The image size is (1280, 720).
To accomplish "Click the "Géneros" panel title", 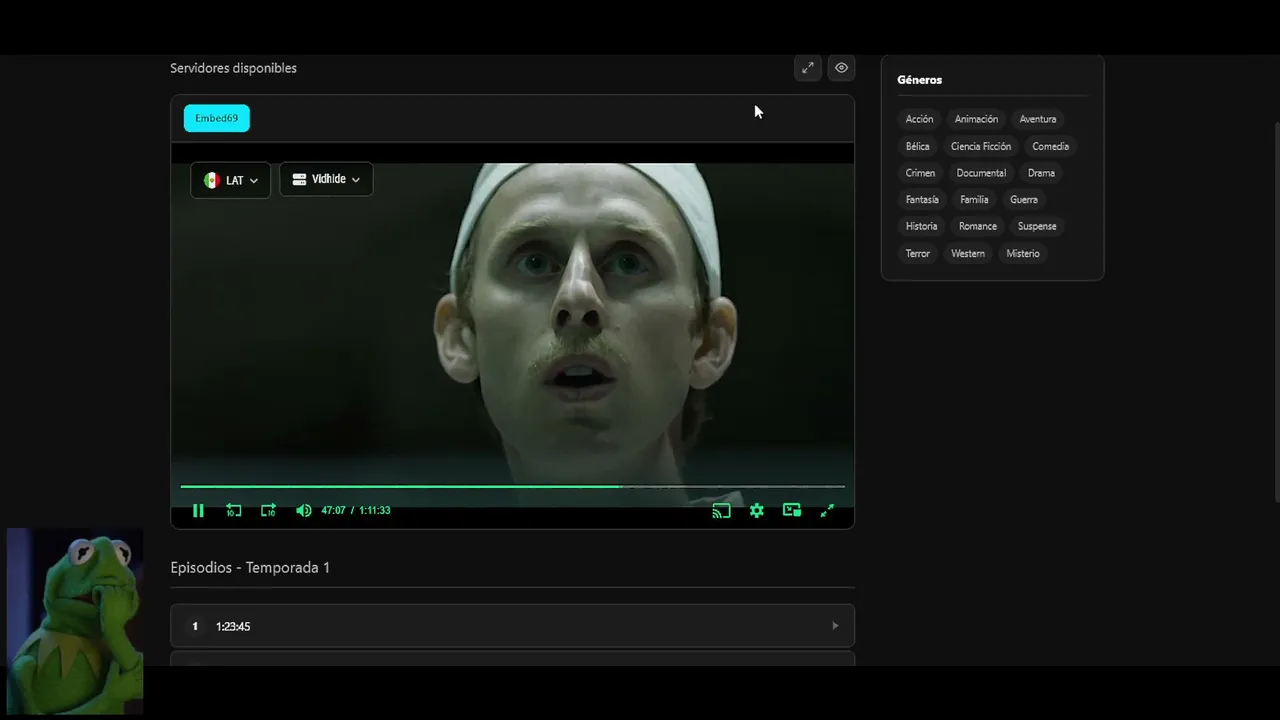I will click(920, 80).
